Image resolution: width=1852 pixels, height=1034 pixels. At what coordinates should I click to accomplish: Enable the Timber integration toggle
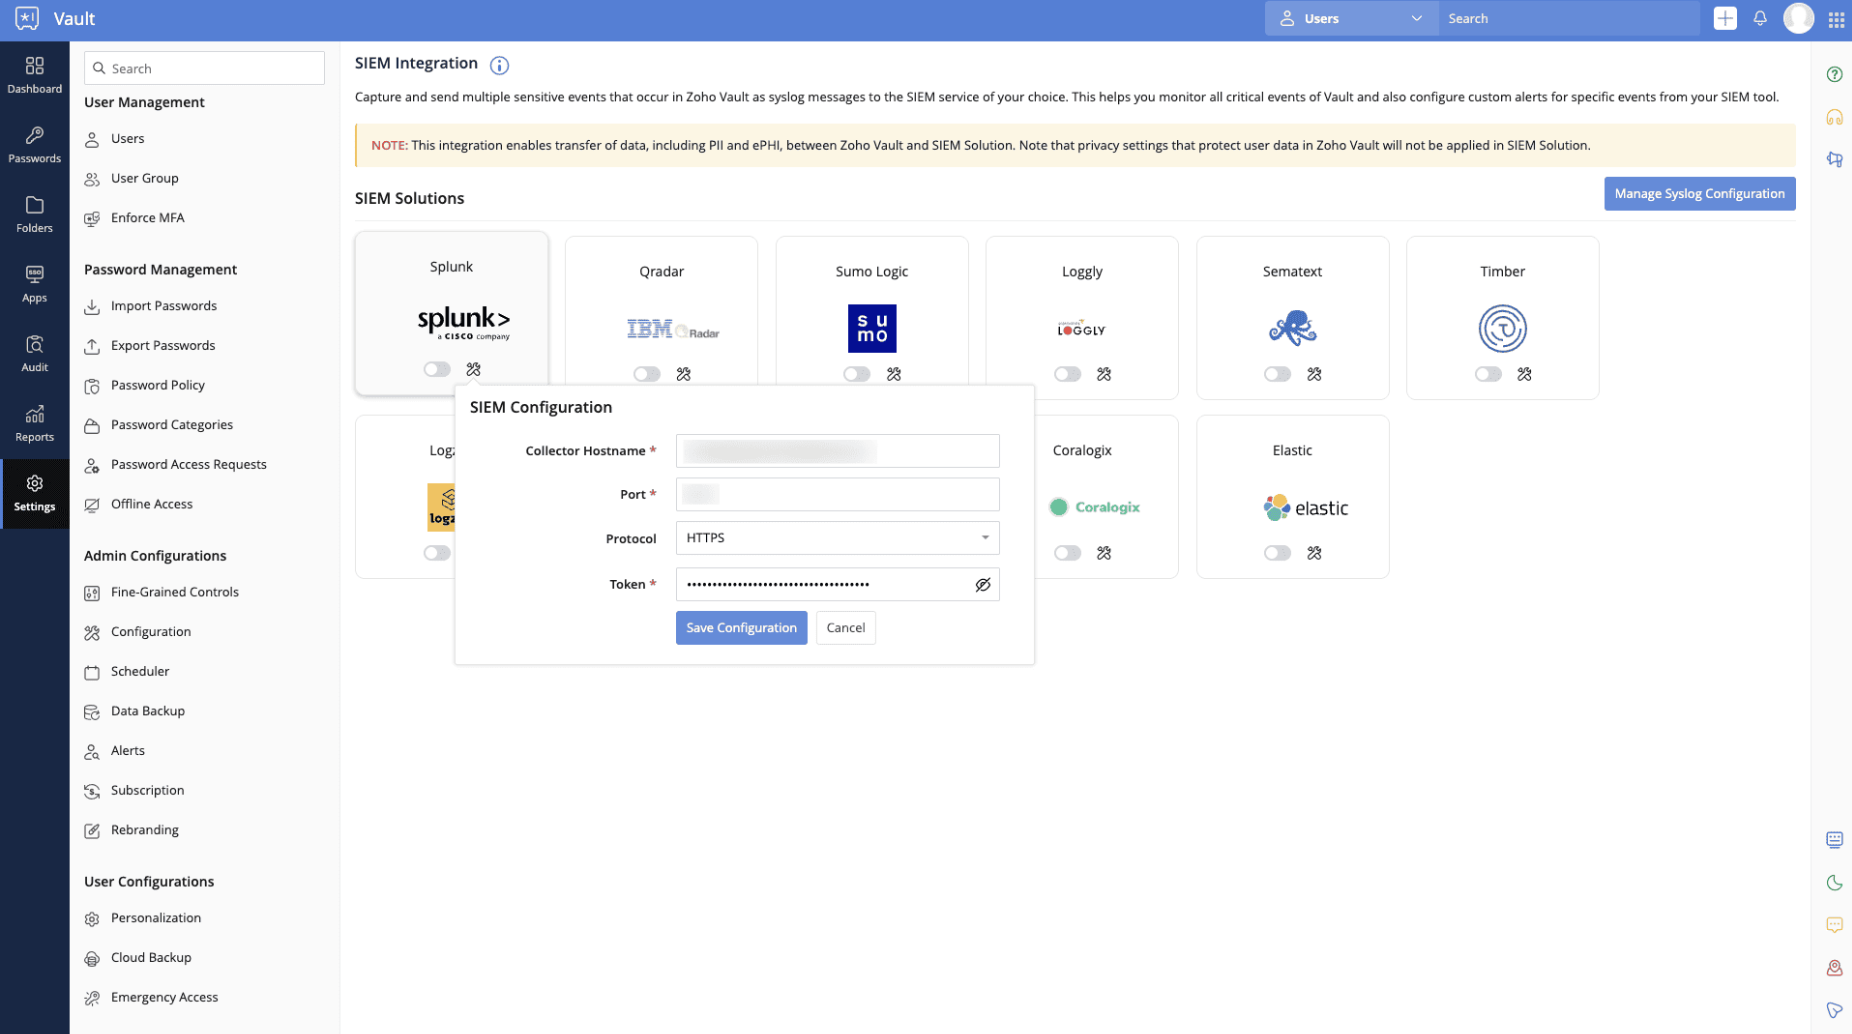pyautogui.click(x=1488, y=374)
